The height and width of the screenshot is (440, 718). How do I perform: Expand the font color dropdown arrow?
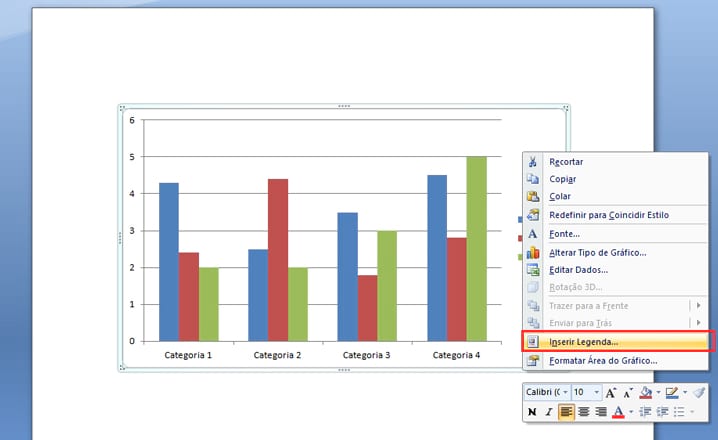[630, 412]
